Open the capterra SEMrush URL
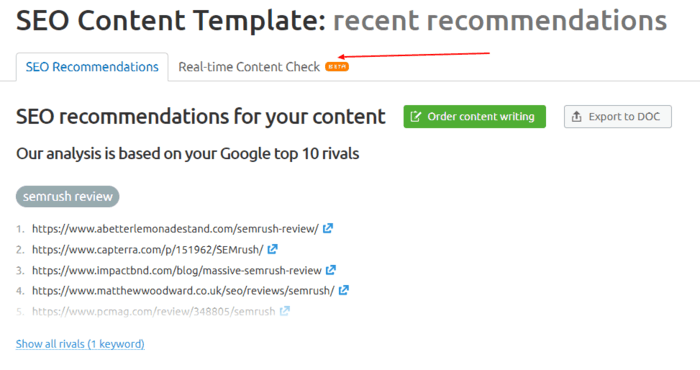 point(148,249)
